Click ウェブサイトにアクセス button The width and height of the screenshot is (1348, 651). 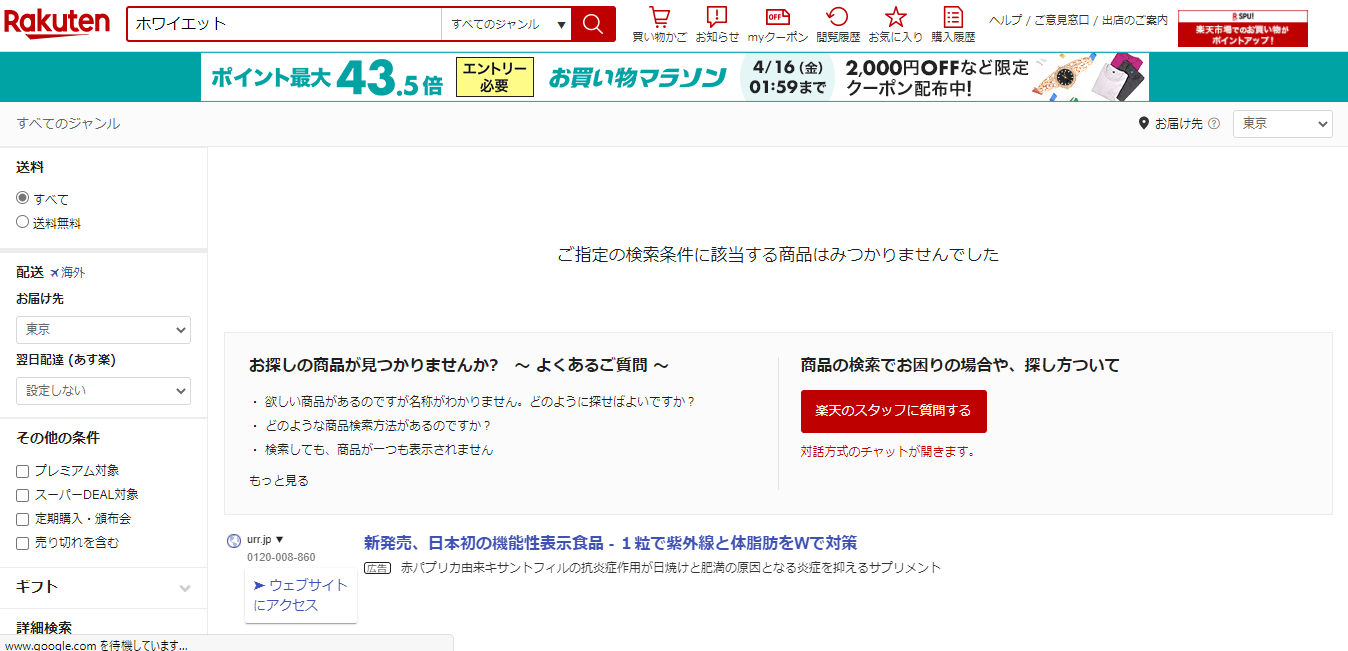coord(300,595)
